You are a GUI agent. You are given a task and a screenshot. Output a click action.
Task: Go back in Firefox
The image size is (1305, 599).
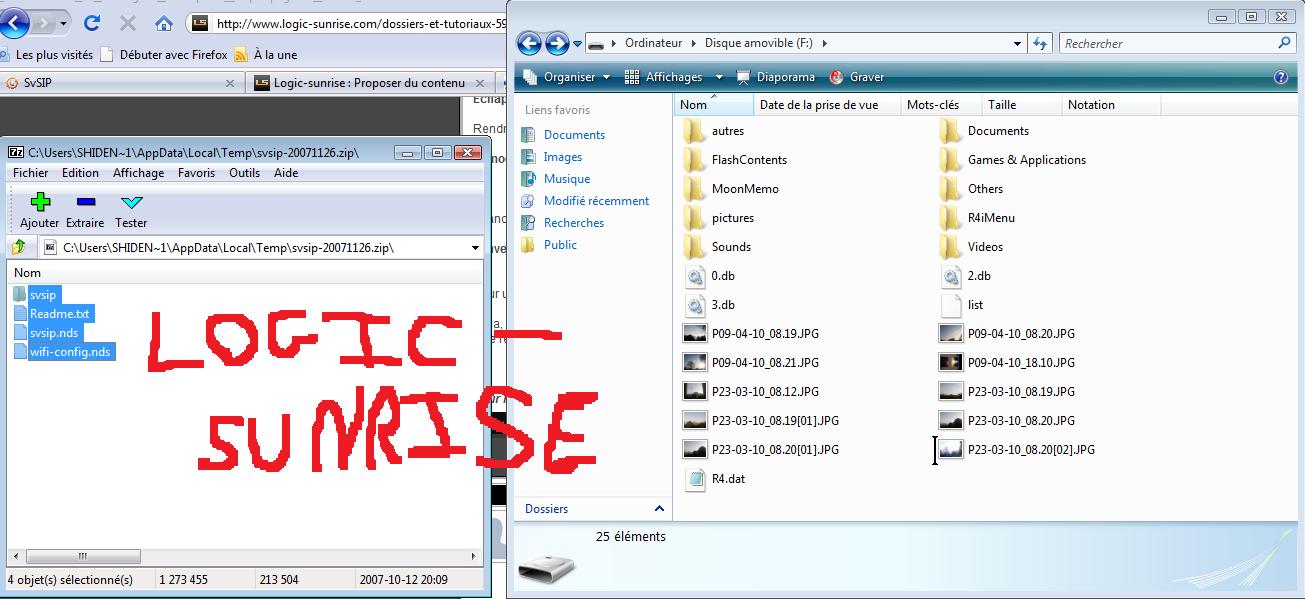[x=13, y=21]
